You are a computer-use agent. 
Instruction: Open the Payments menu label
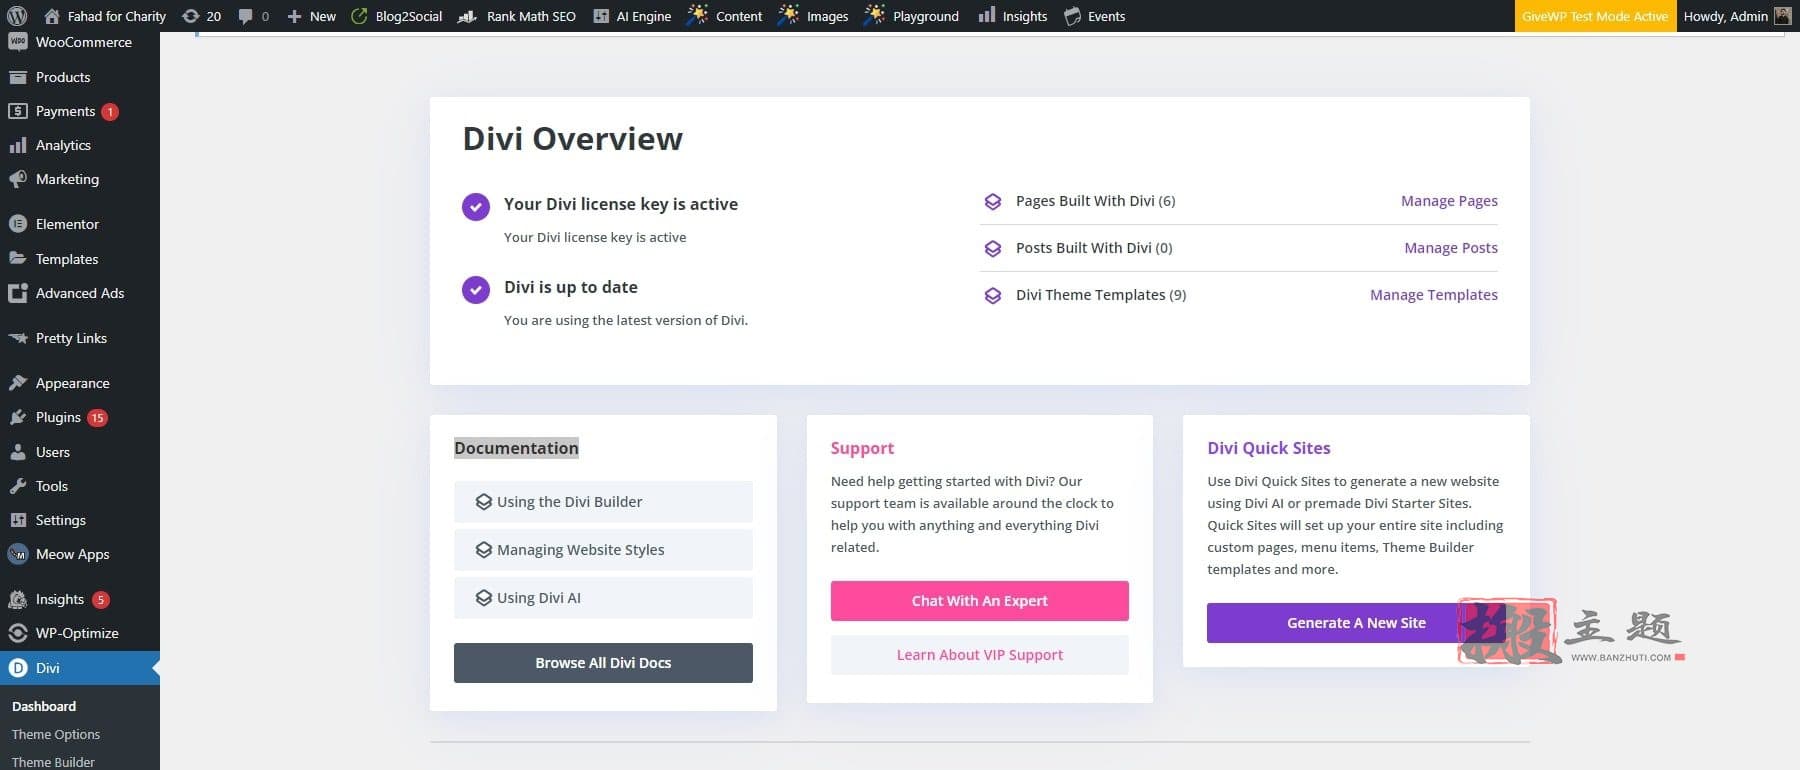(x=66, y=111)
